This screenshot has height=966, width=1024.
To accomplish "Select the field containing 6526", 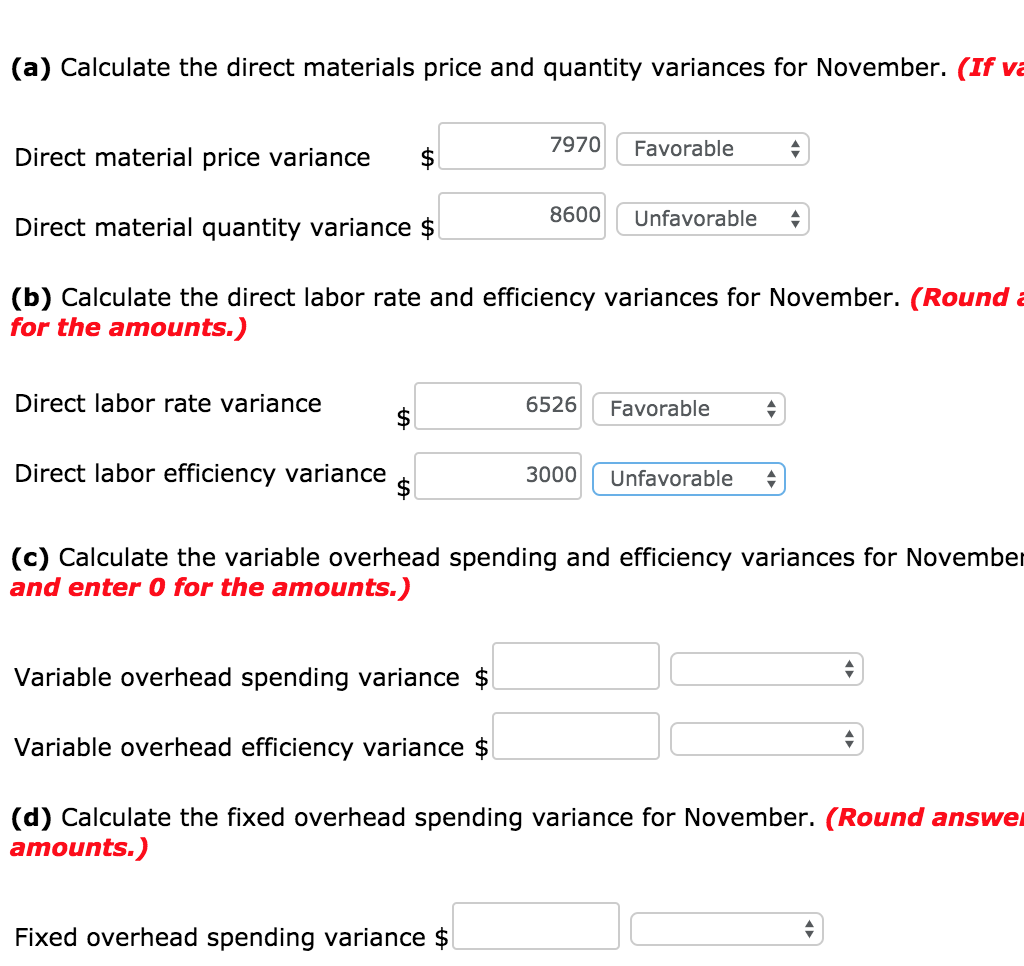I will pos(498,405).
